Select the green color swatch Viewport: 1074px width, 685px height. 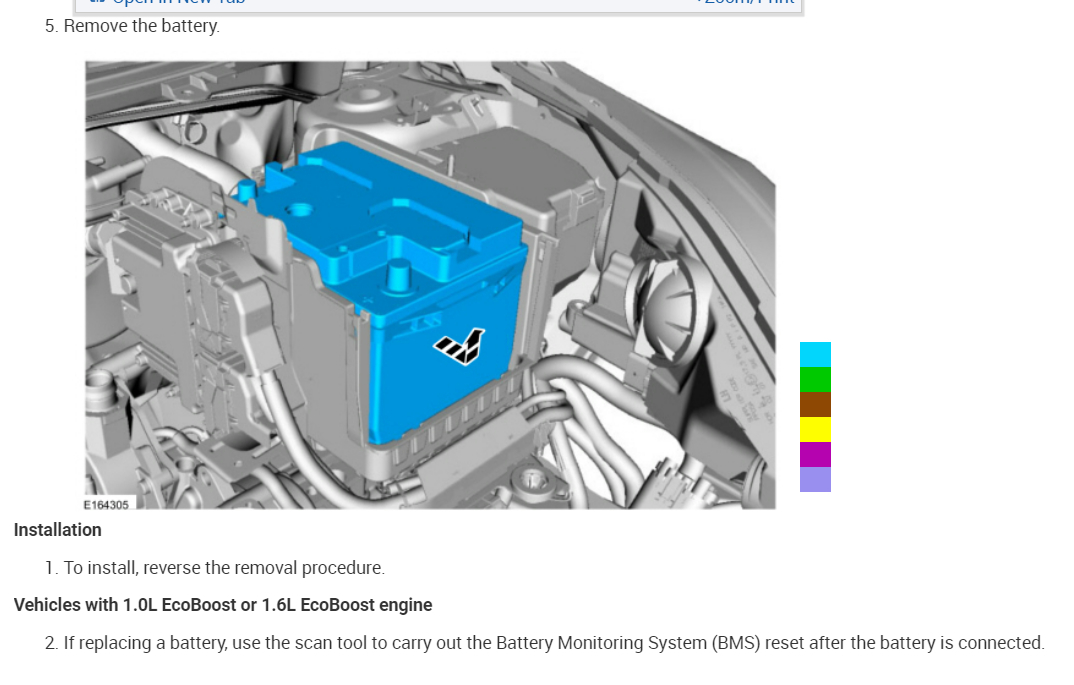(x=815, y=379)
